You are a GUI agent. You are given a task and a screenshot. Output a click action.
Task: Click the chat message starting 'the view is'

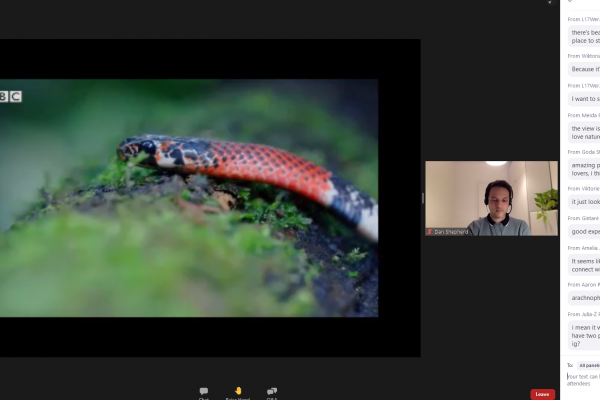[584, 132]
